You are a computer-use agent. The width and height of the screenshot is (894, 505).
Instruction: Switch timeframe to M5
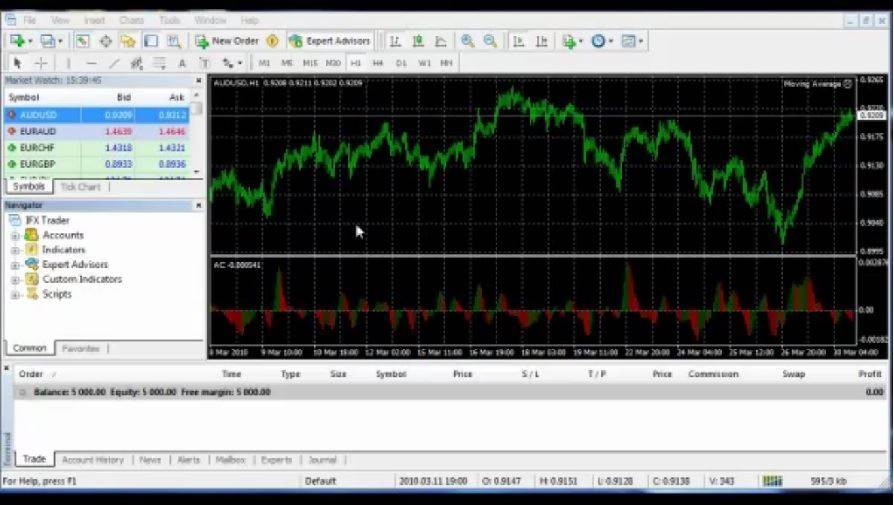click(287, 63)
